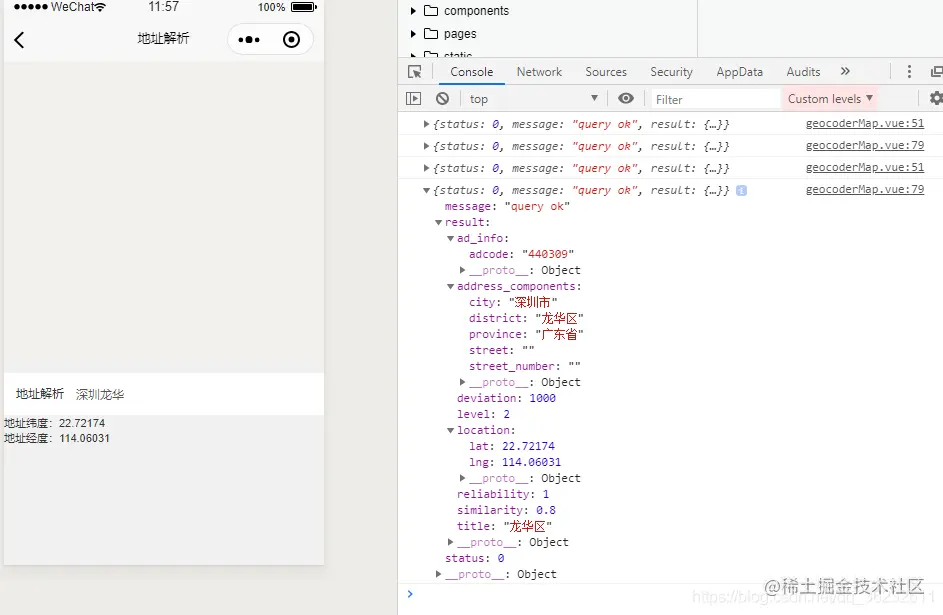Open console settings gear icon

pyautogui.click(x=936, y=99)
